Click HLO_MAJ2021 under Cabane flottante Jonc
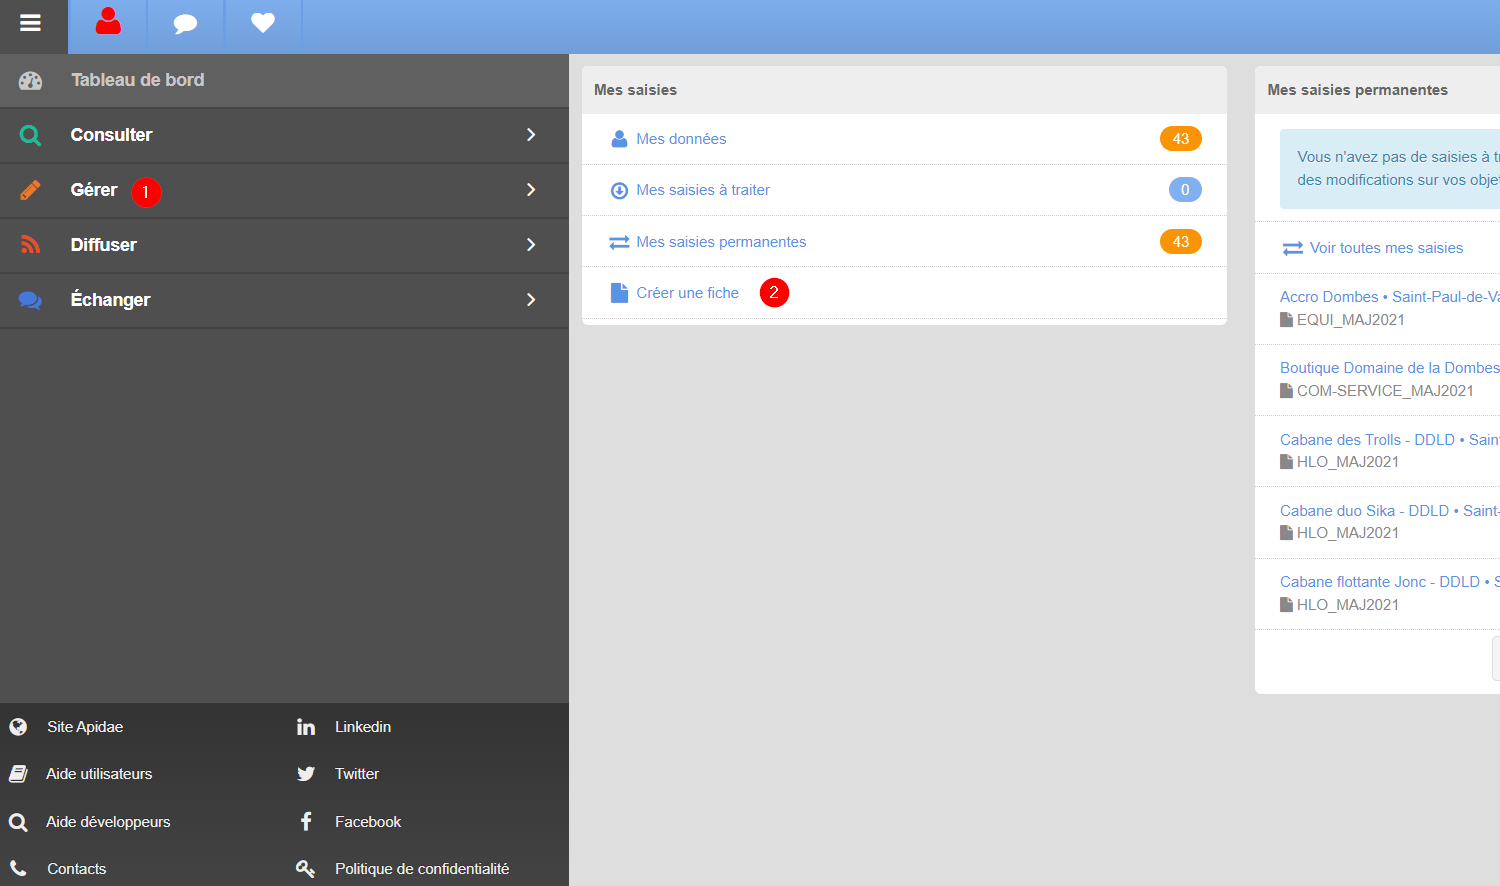This screenshot has width=1500, height=886. (x=1348, y=605)
